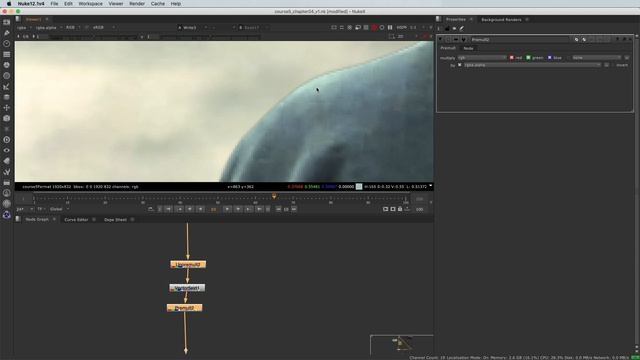Open the 3D nodes toolbar menu
Screen dimensions: 640x360
[7, 118]
